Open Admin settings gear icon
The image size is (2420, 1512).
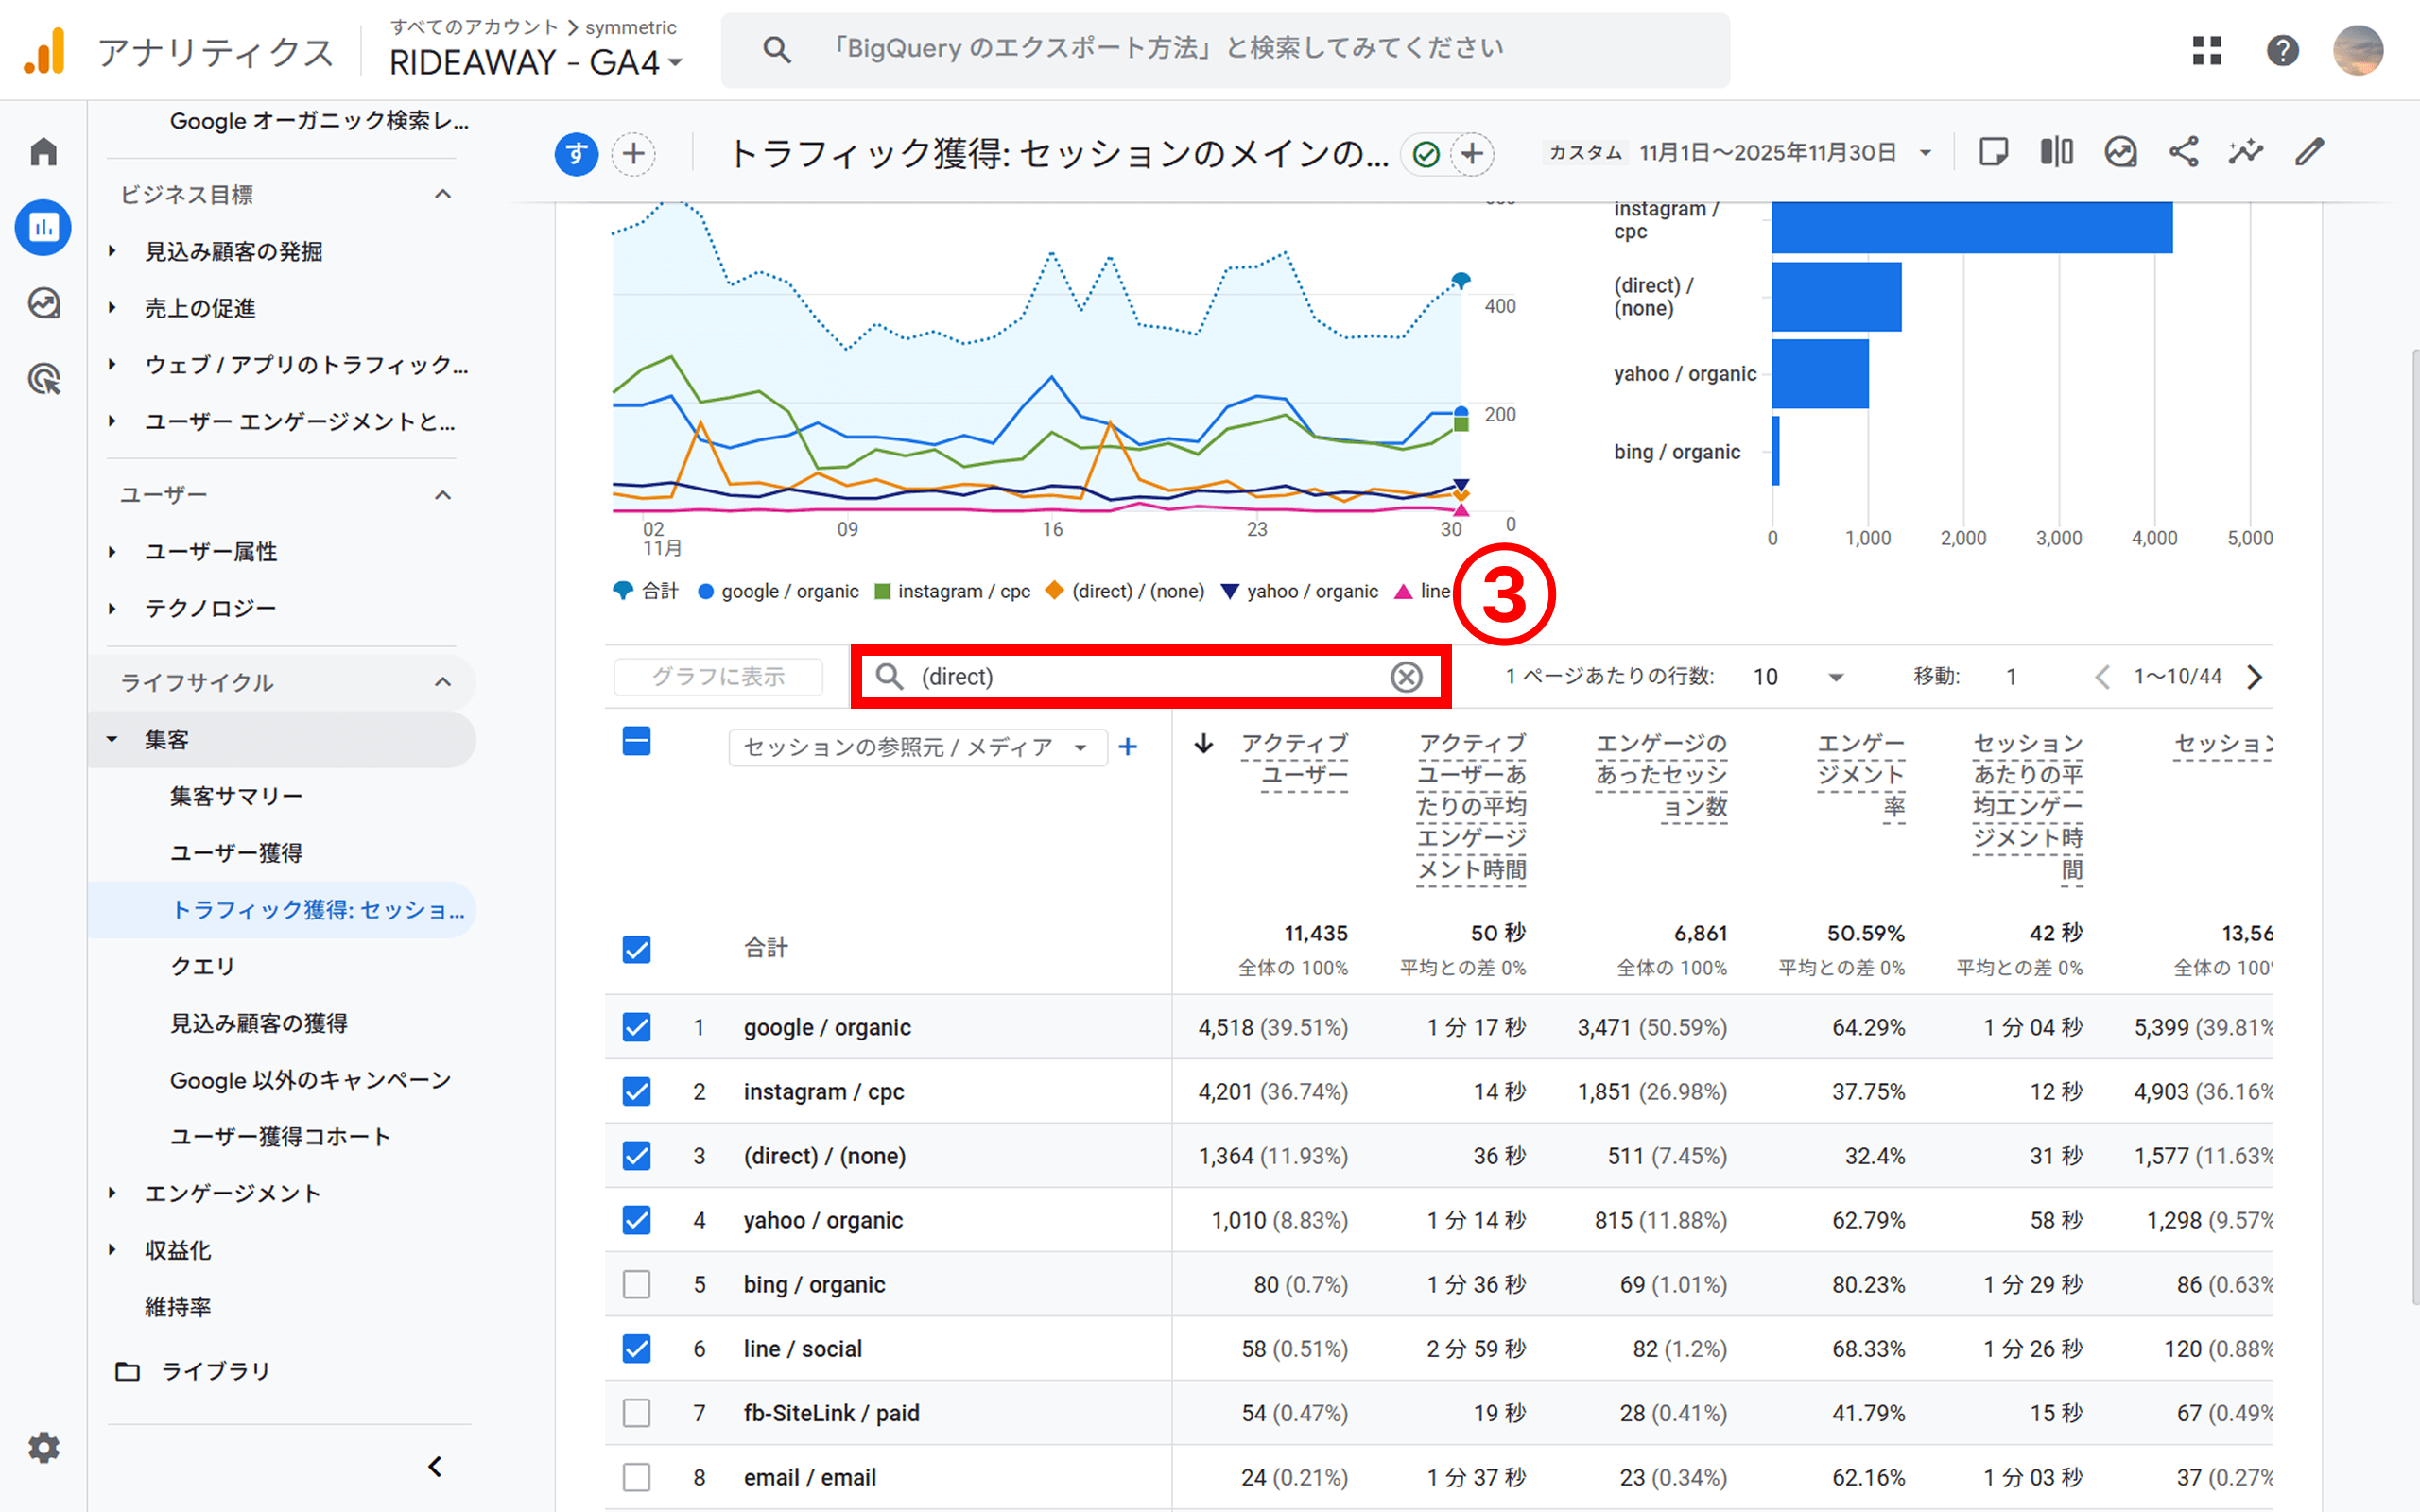[43, 1447]
